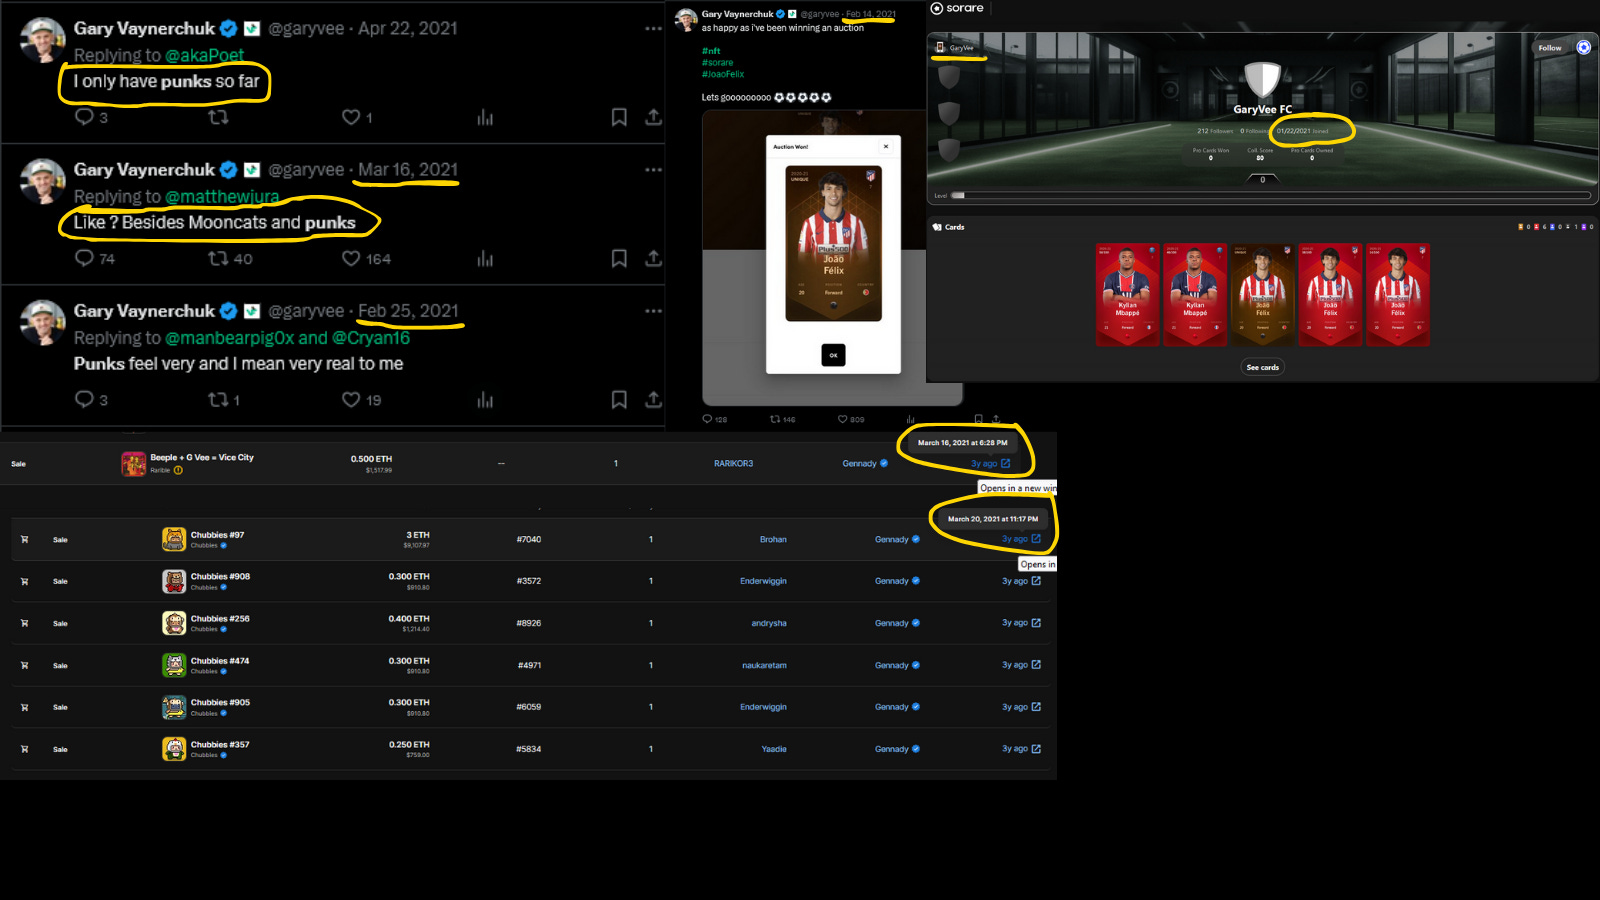
Task: Like the 'I only have punks' tweet
Action: (351, 117)
